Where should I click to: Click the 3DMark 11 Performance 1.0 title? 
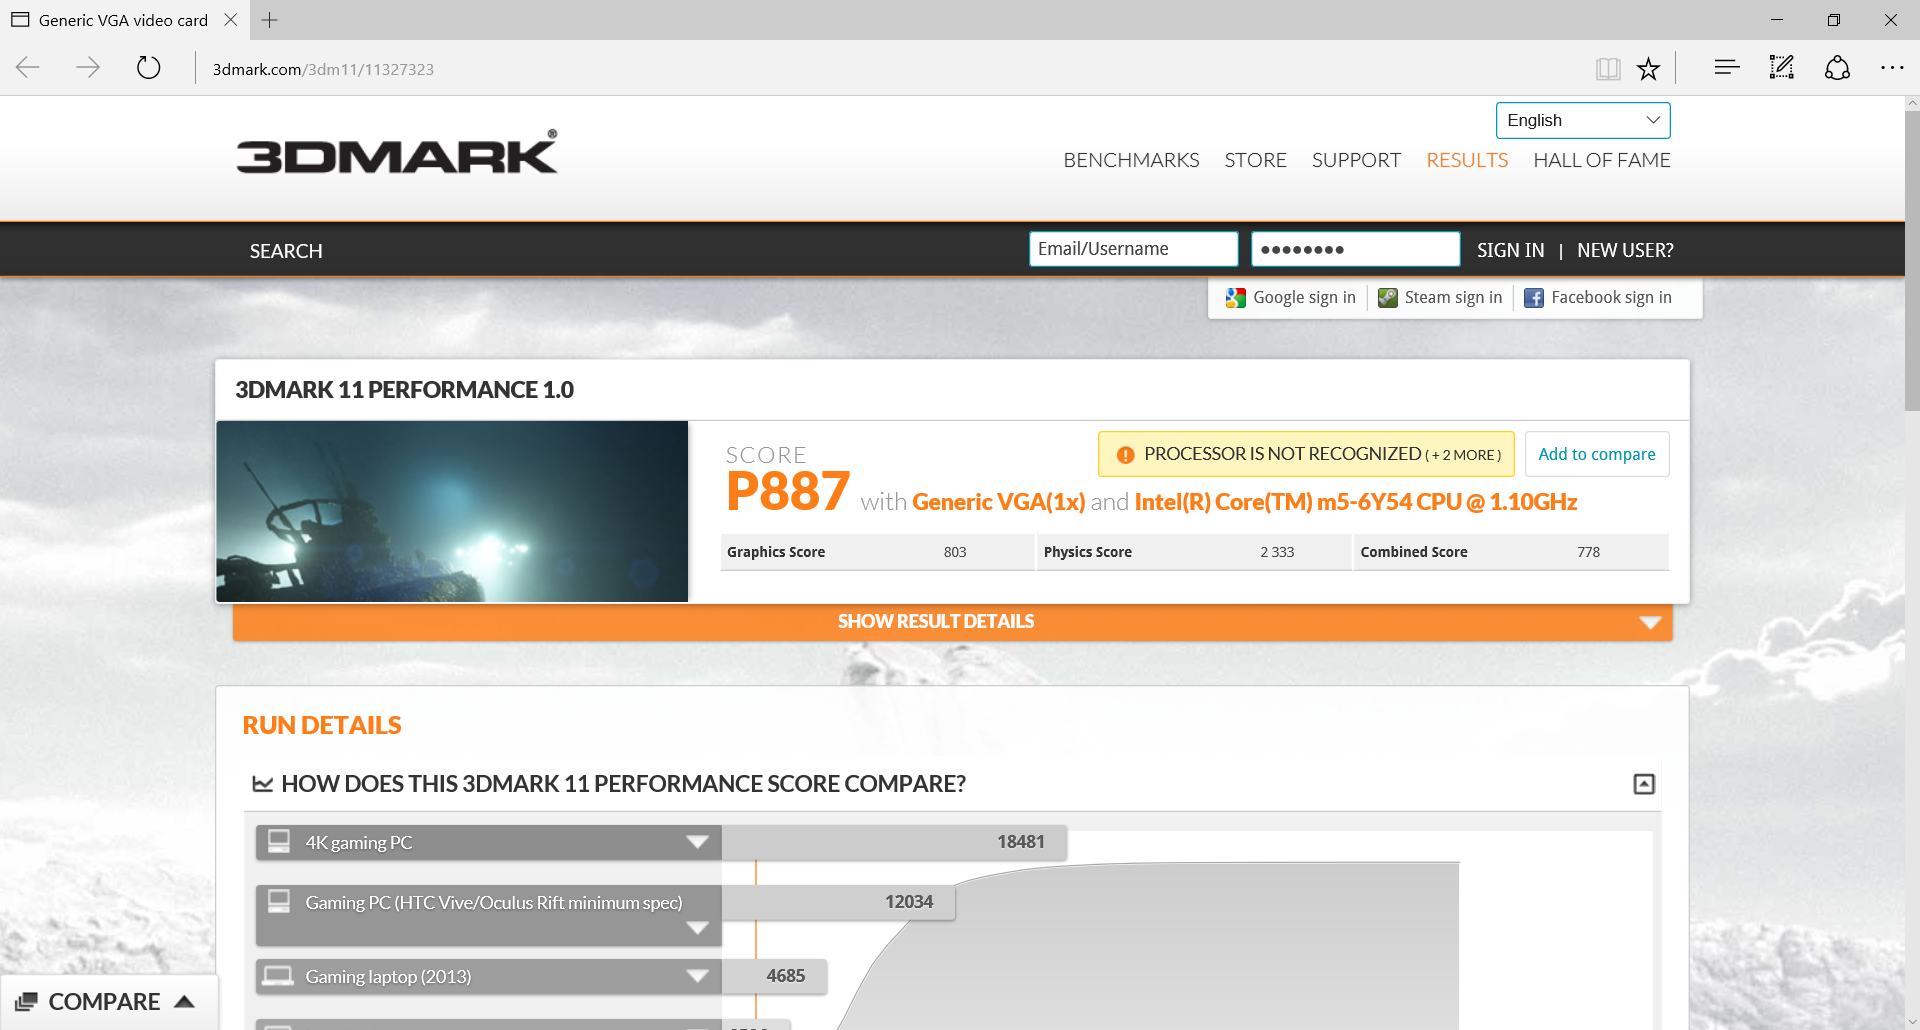(x=404, y=390)
